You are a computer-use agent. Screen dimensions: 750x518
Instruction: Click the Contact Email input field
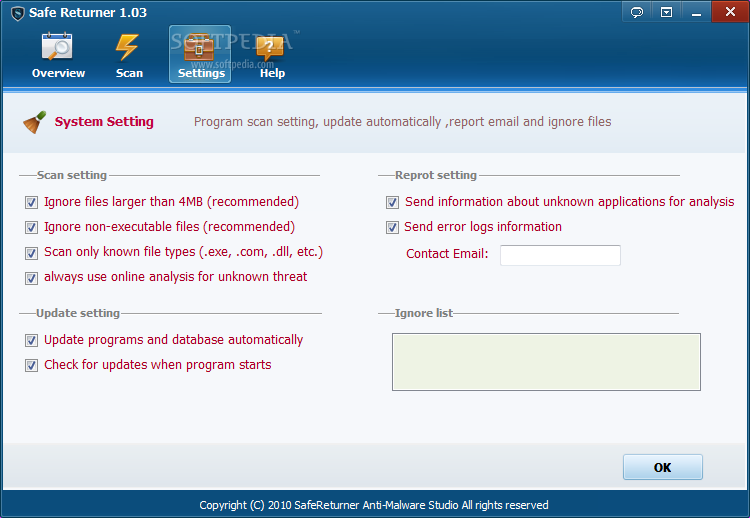click(x=560, y=255)
